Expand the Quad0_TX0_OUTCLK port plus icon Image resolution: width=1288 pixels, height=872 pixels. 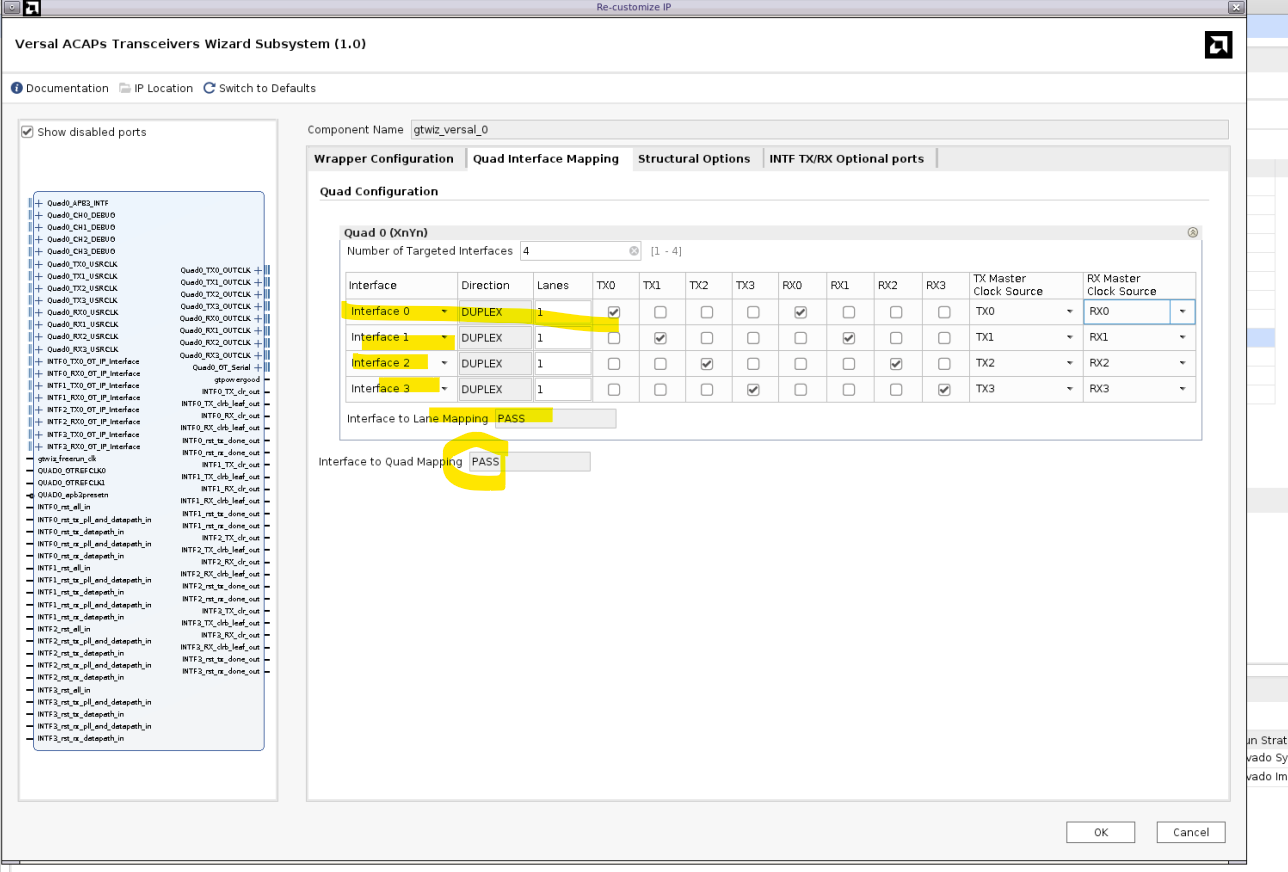point(258,270)
